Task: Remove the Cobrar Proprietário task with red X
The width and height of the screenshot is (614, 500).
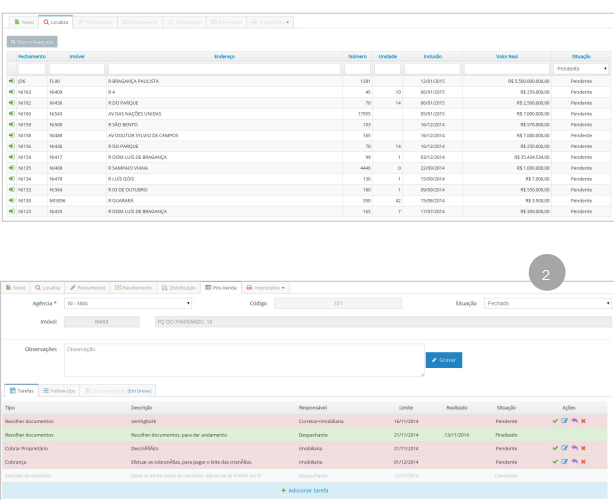Action: click(583, 448)
